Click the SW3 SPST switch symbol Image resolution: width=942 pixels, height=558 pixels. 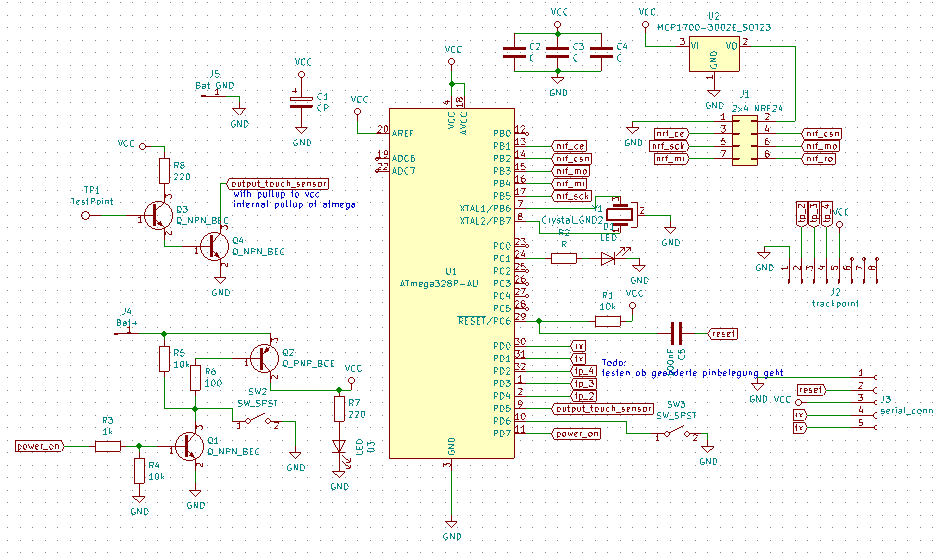674,433
